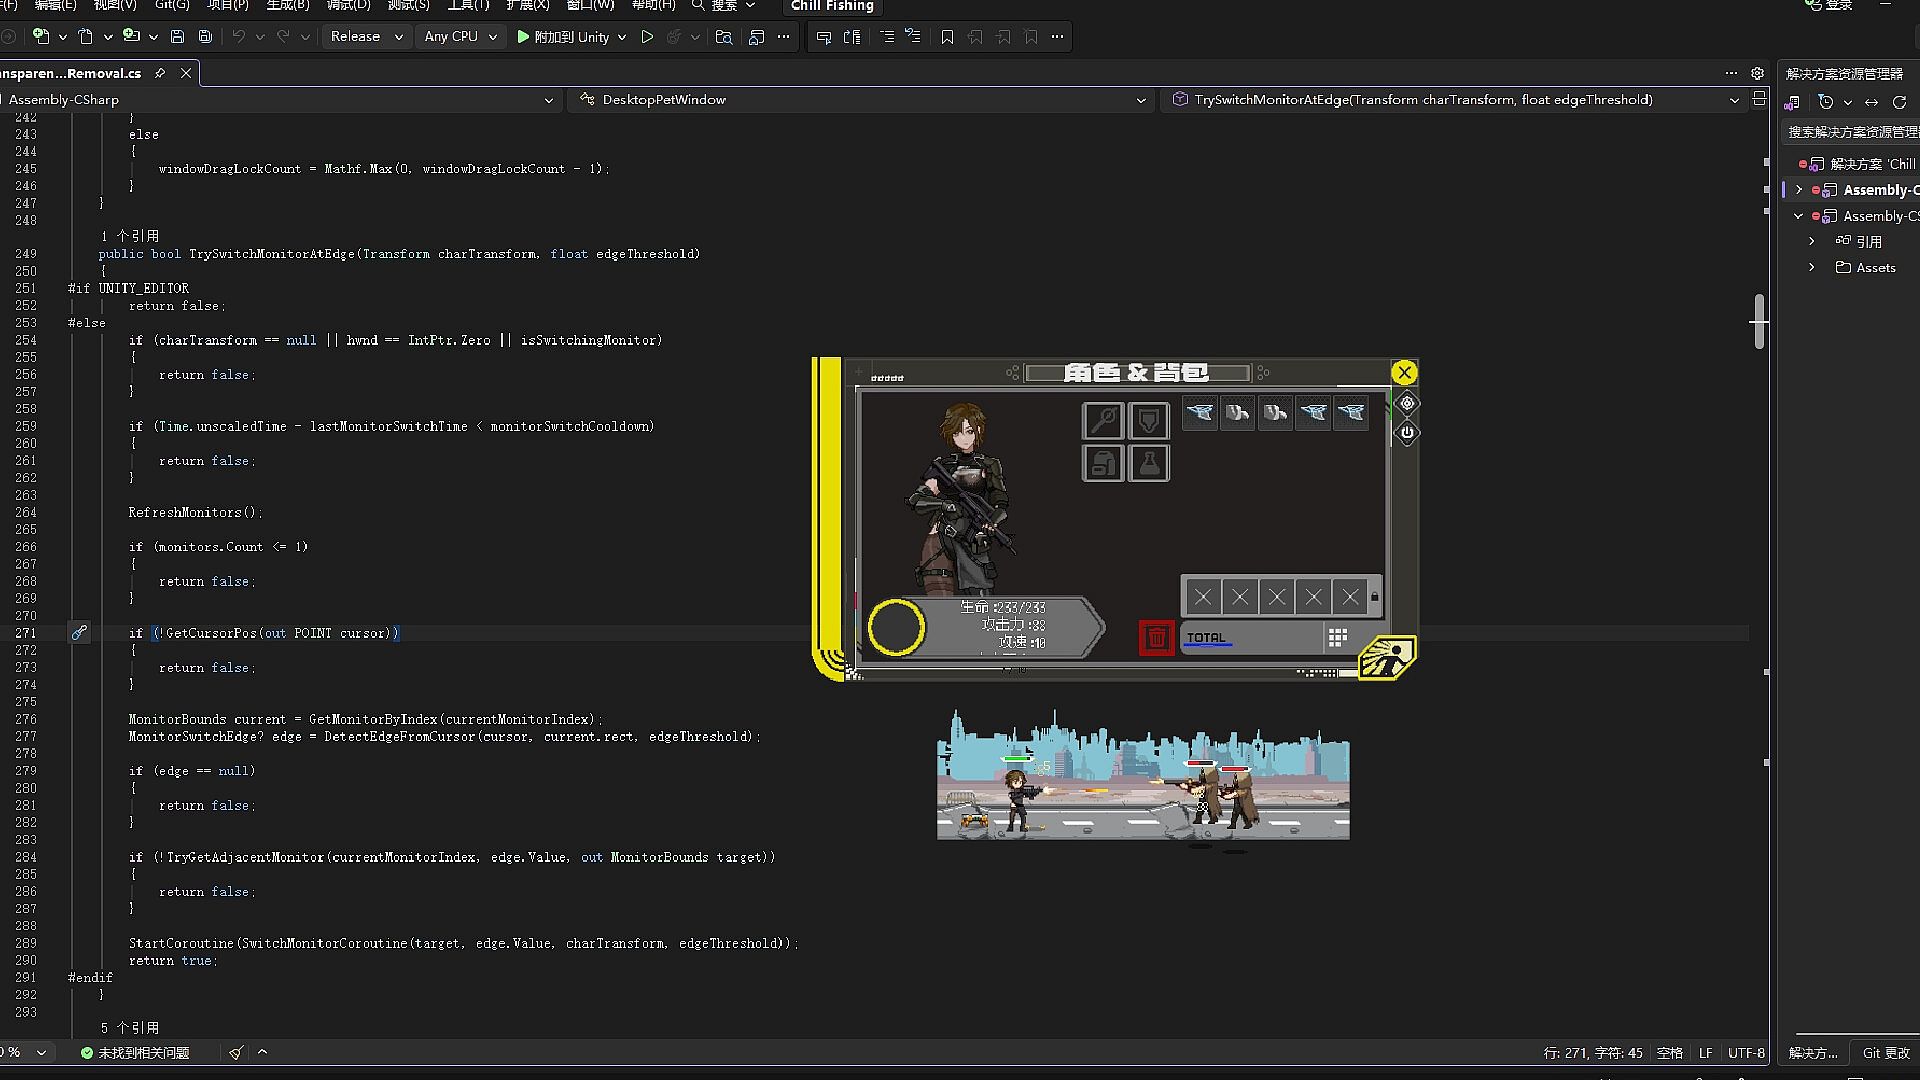
Task: Open the attach-to-Unity dropdown arrow
Action: (x=622, y=37)
